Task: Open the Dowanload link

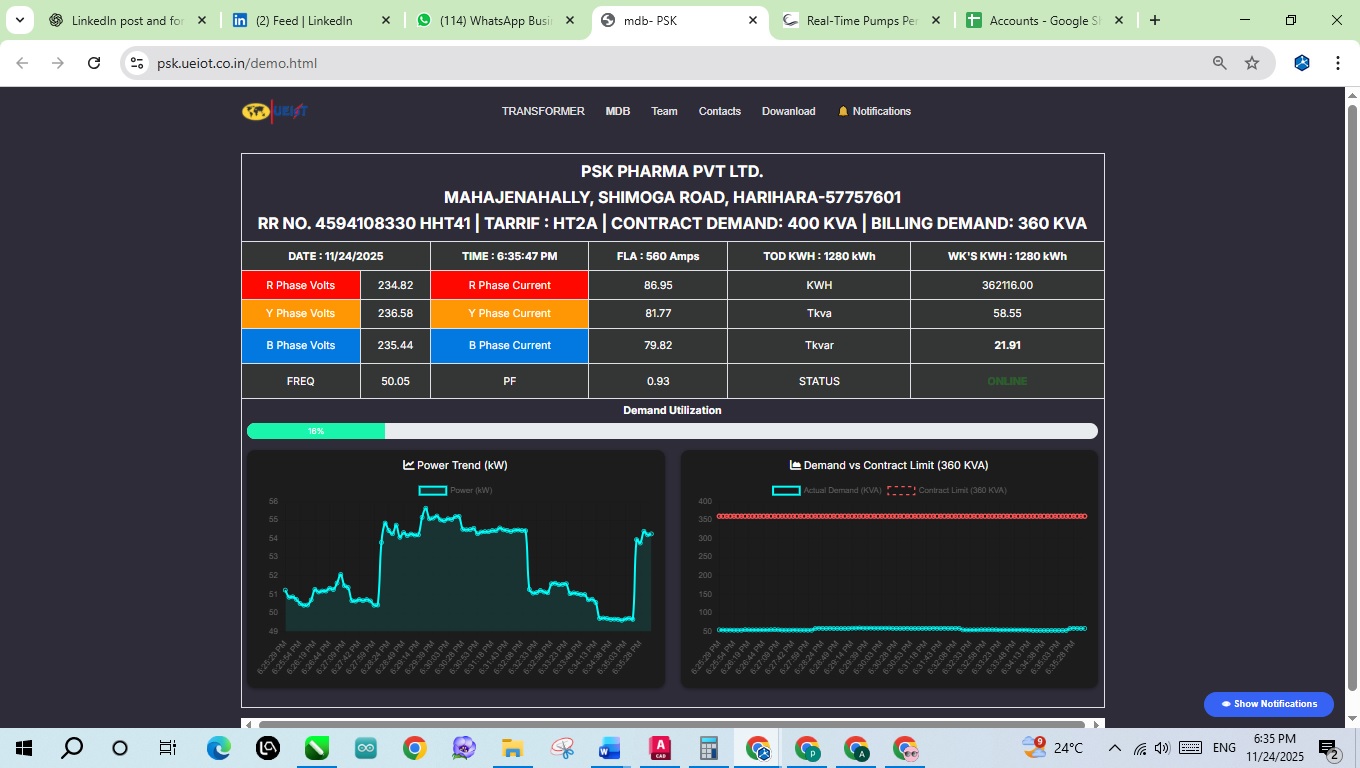Action: click(788, 111)
